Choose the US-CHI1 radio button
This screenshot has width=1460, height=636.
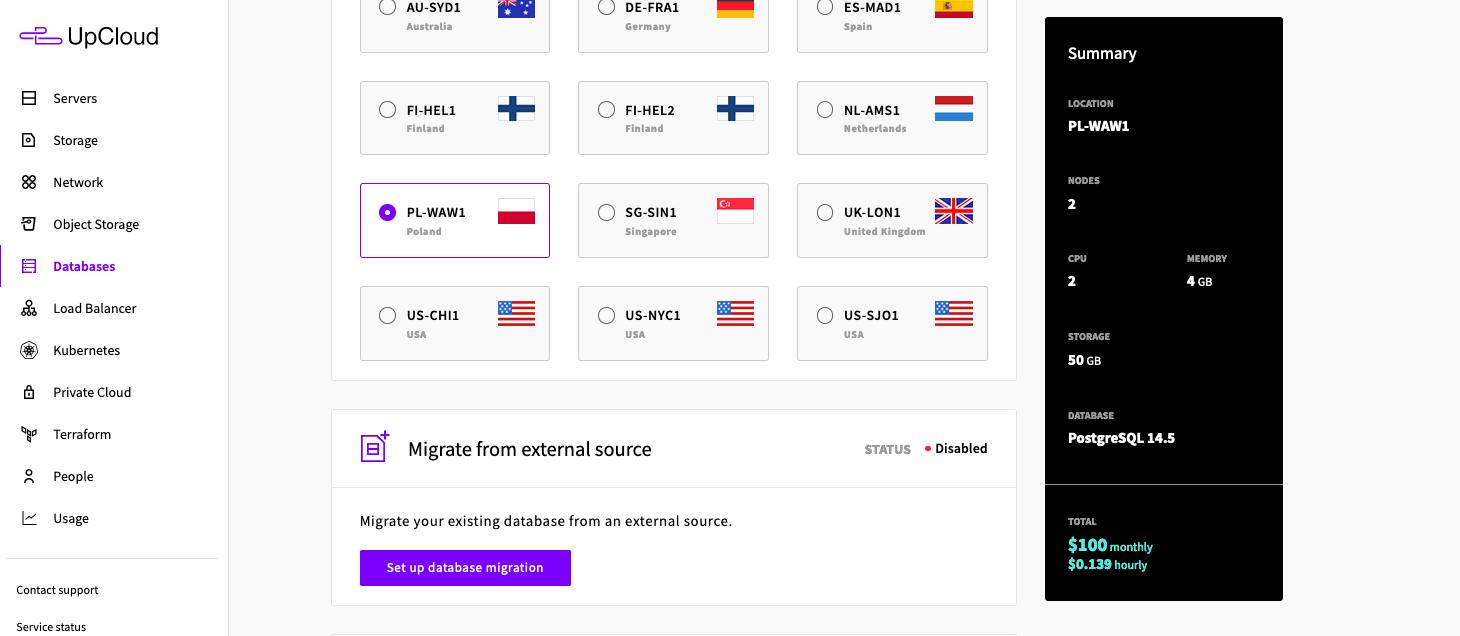click(x=387, y=315)
